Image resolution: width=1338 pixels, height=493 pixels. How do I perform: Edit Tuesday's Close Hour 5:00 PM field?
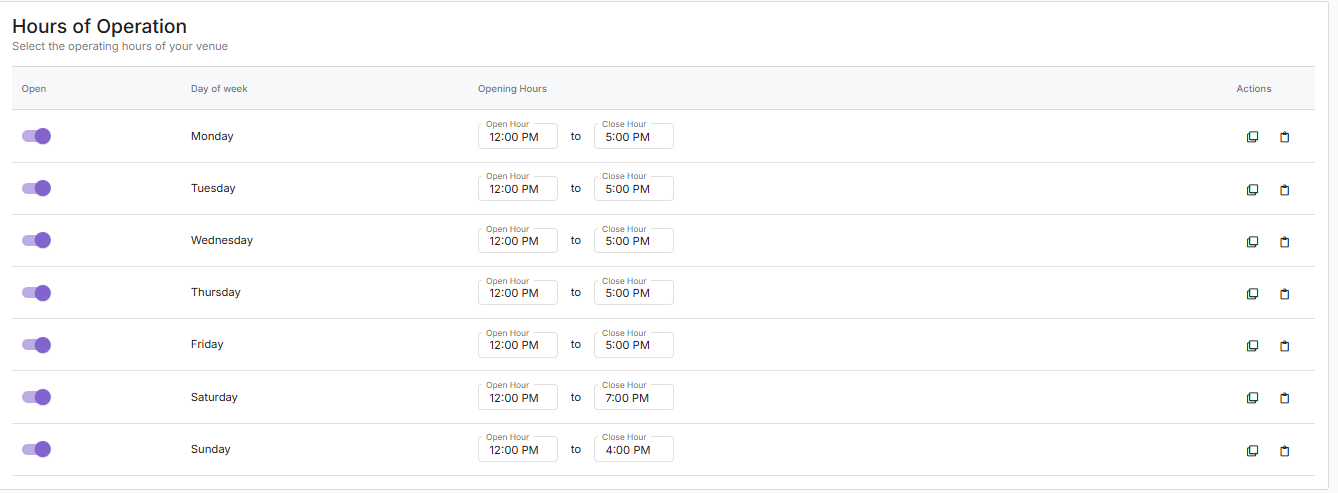[634, 188]
